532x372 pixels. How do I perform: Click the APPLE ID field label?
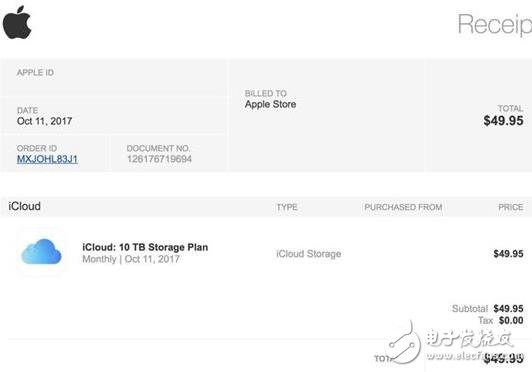coord(35,72)
